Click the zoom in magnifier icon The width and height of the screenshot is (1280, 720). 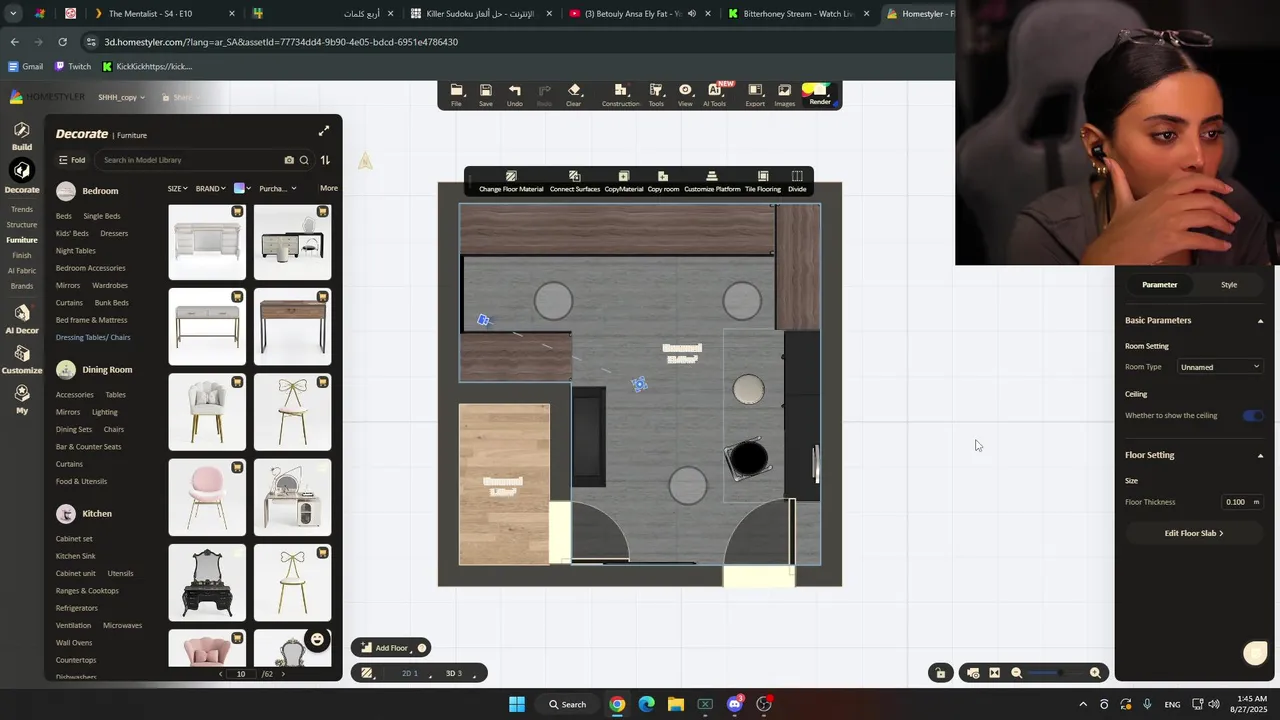click(1095, 673)
